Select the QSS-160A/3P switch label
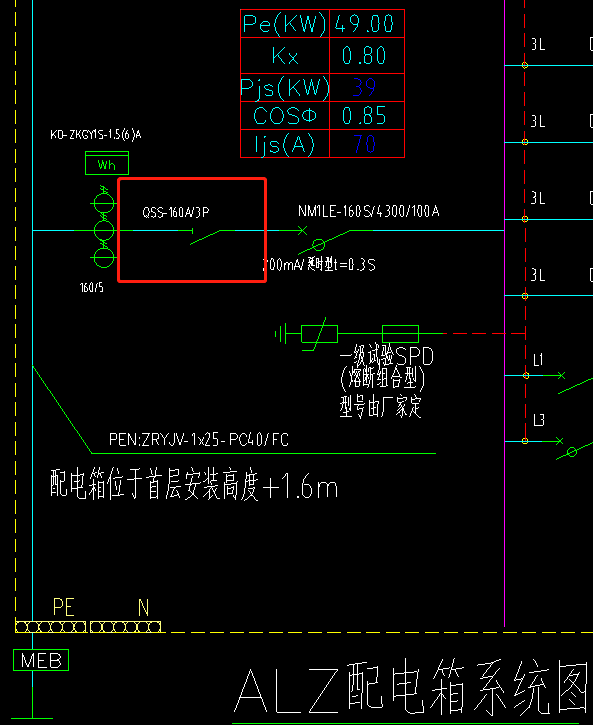The width and height of the screenshot is (593, 725). coord(176,212)
